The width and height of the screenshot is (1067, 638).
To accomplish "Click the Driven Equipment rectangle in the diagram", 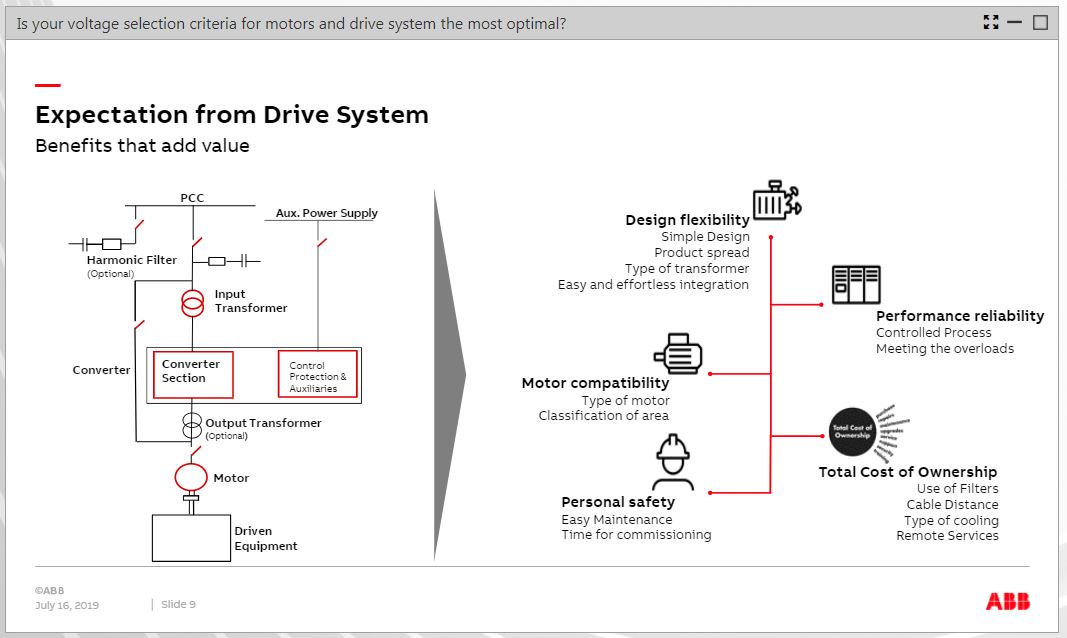I will (190, 537).
